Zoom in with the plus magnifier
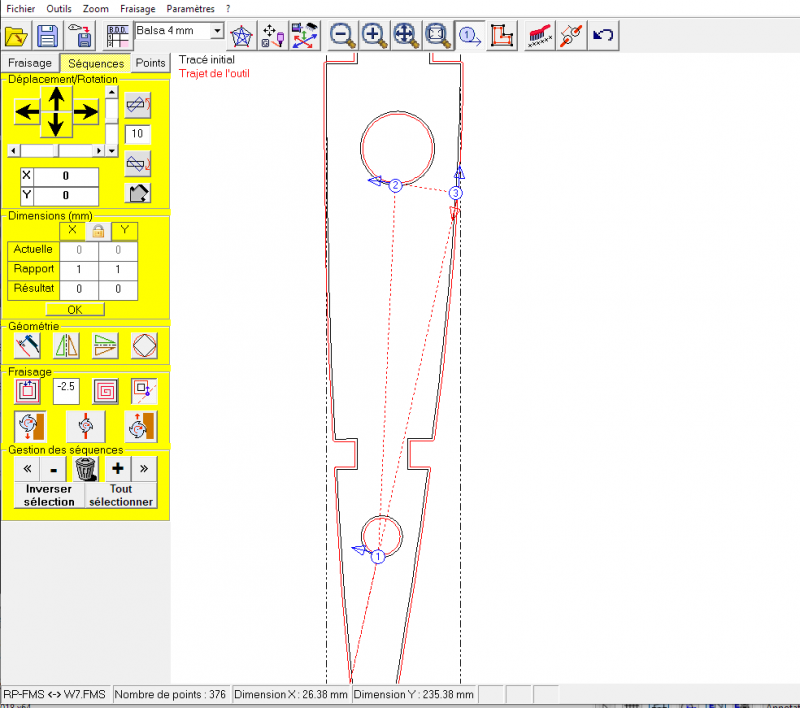Image resolution: width=800 pixels, height=708 pixels. 374,36
